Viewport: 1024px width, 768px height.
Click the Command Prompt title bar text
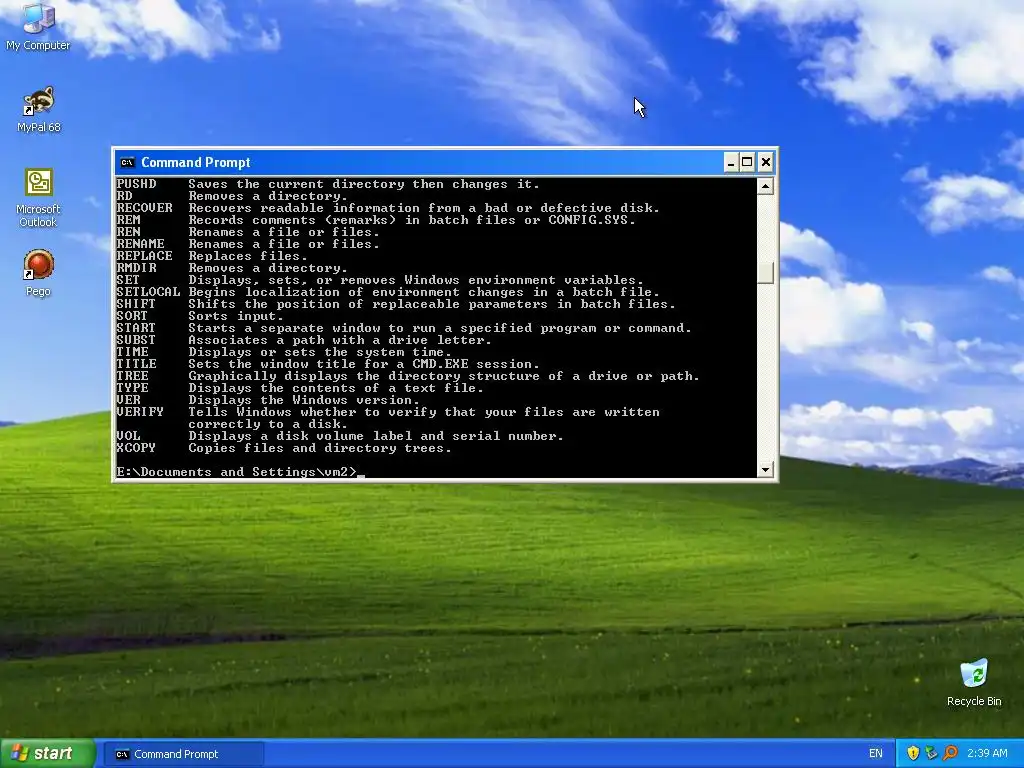196,163
